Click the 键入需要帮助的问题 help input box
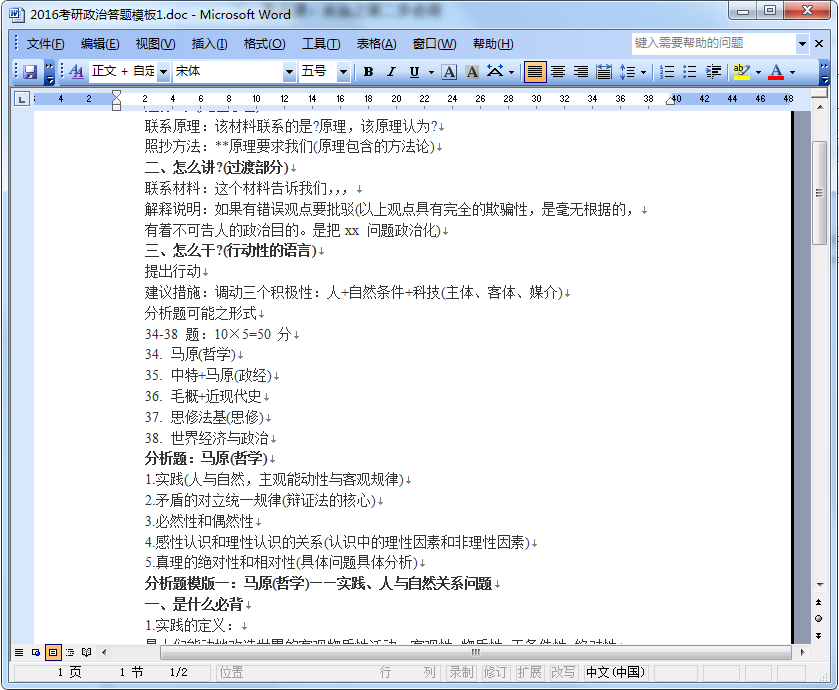 pos(714,43)
